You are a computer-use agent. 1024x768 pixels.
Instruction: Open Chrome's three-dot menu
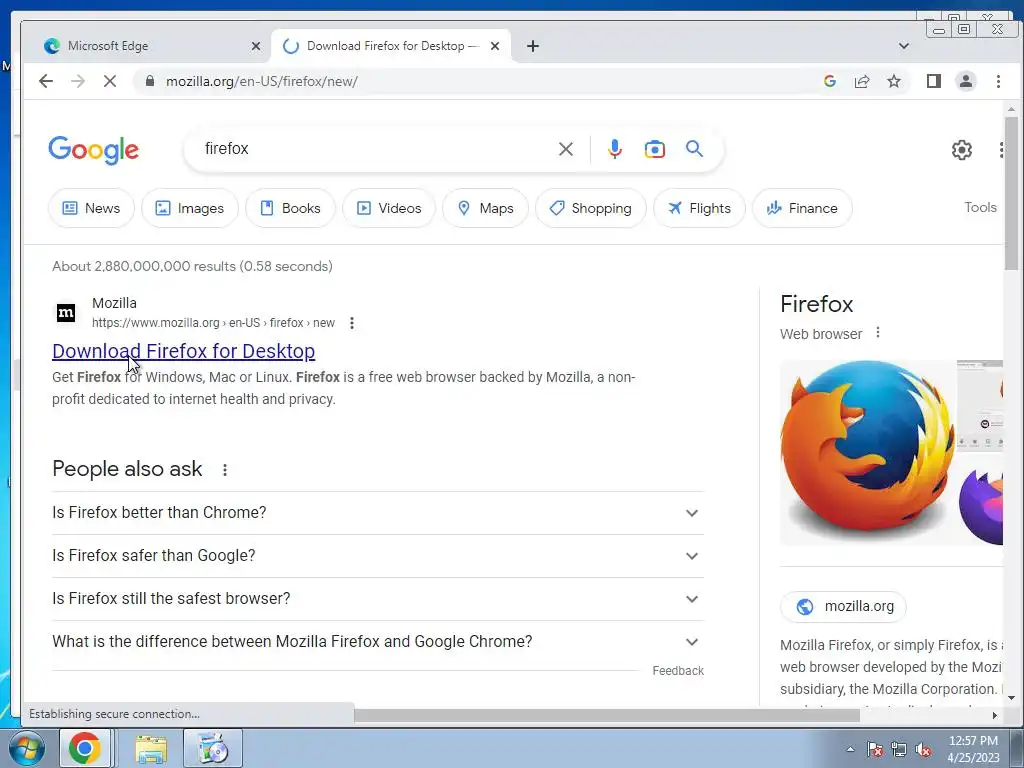[998, 81]
